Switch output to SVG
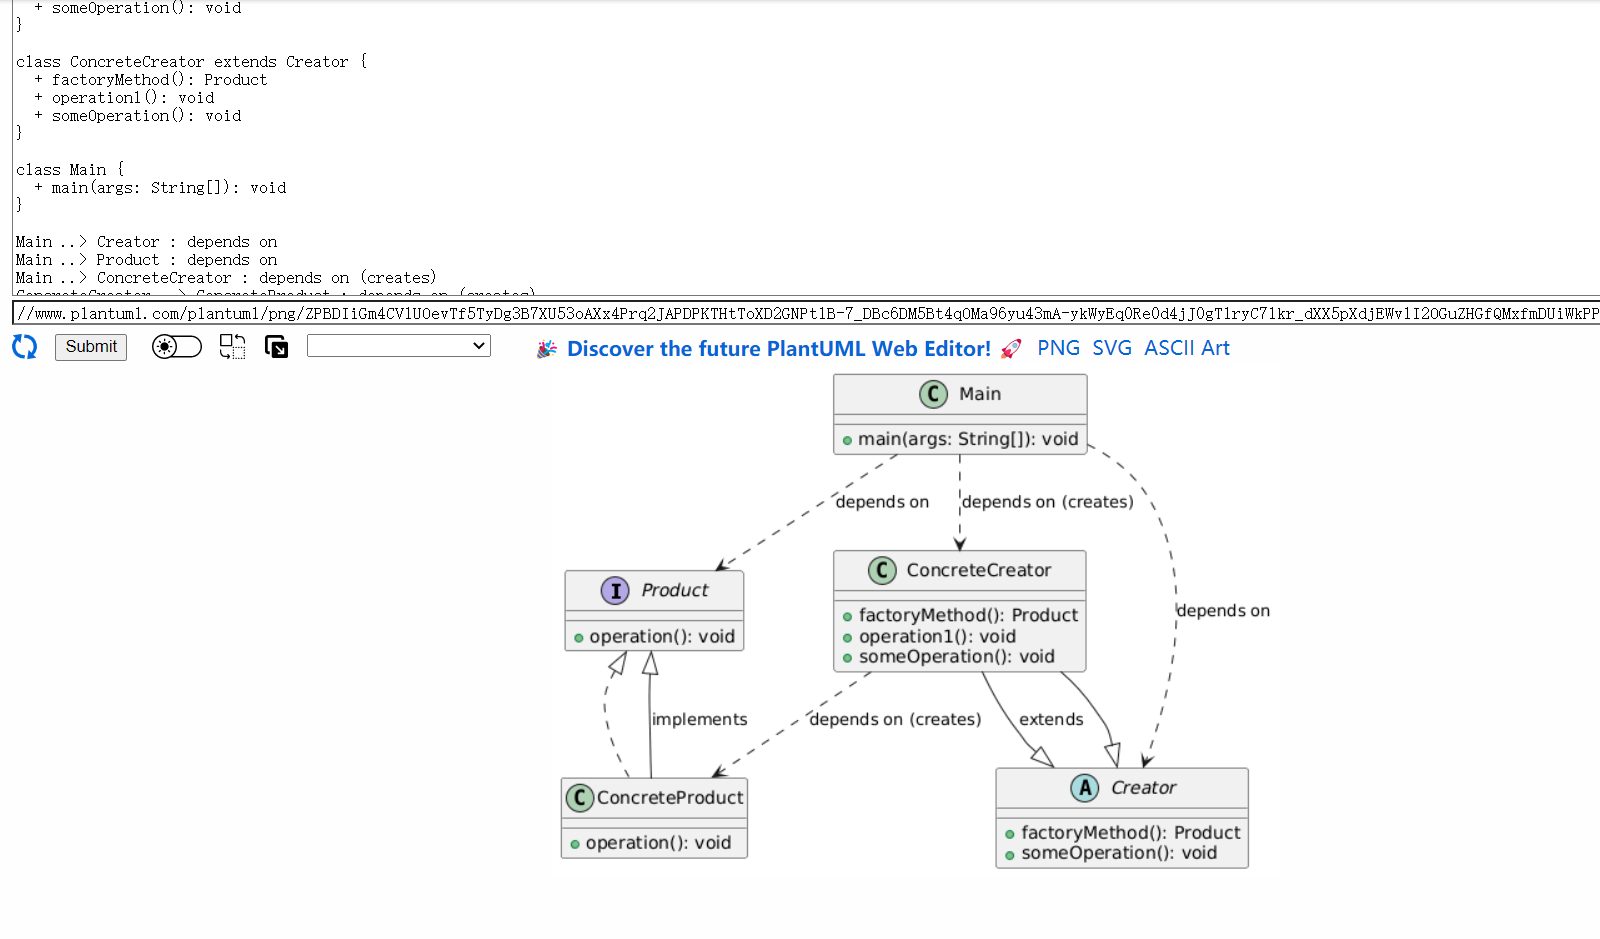The image size is (1600, 939). [x=1111, y=348]
